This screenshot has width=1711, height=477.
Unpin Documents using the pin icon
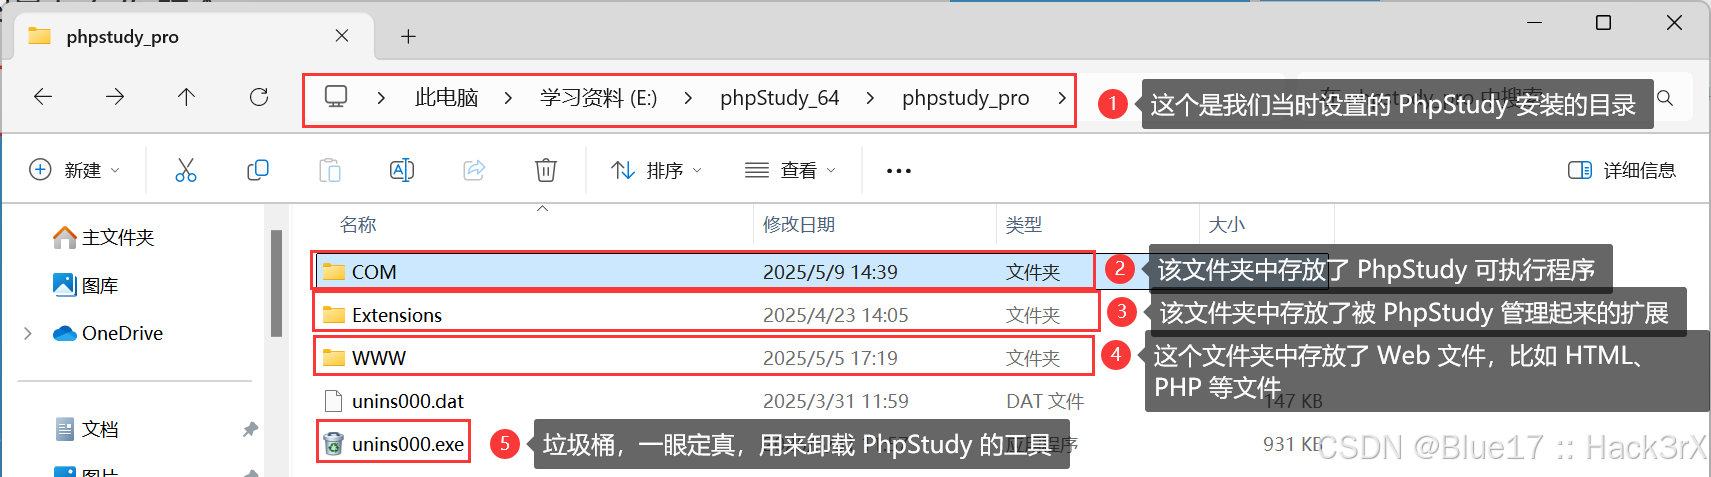250,429
